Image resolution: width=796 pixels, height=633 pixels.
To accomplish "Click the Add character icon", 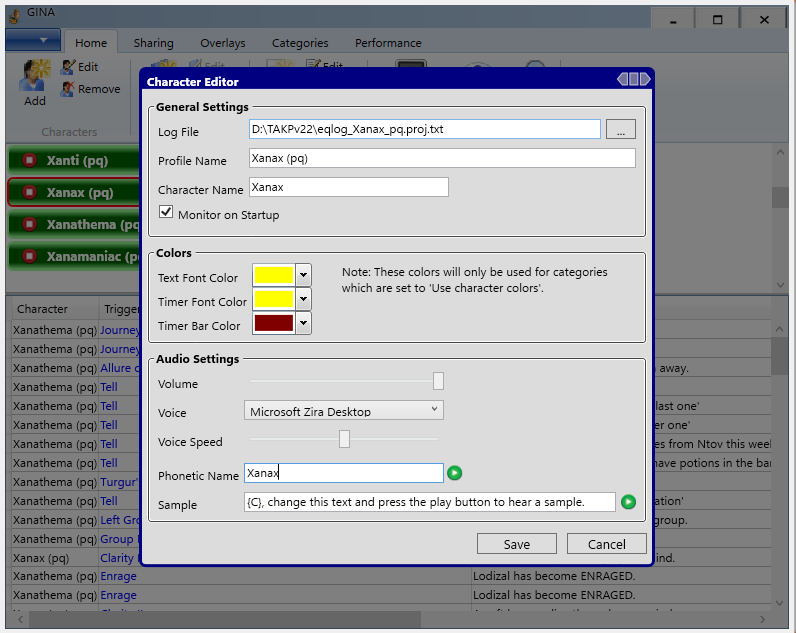I will (35, 78).
